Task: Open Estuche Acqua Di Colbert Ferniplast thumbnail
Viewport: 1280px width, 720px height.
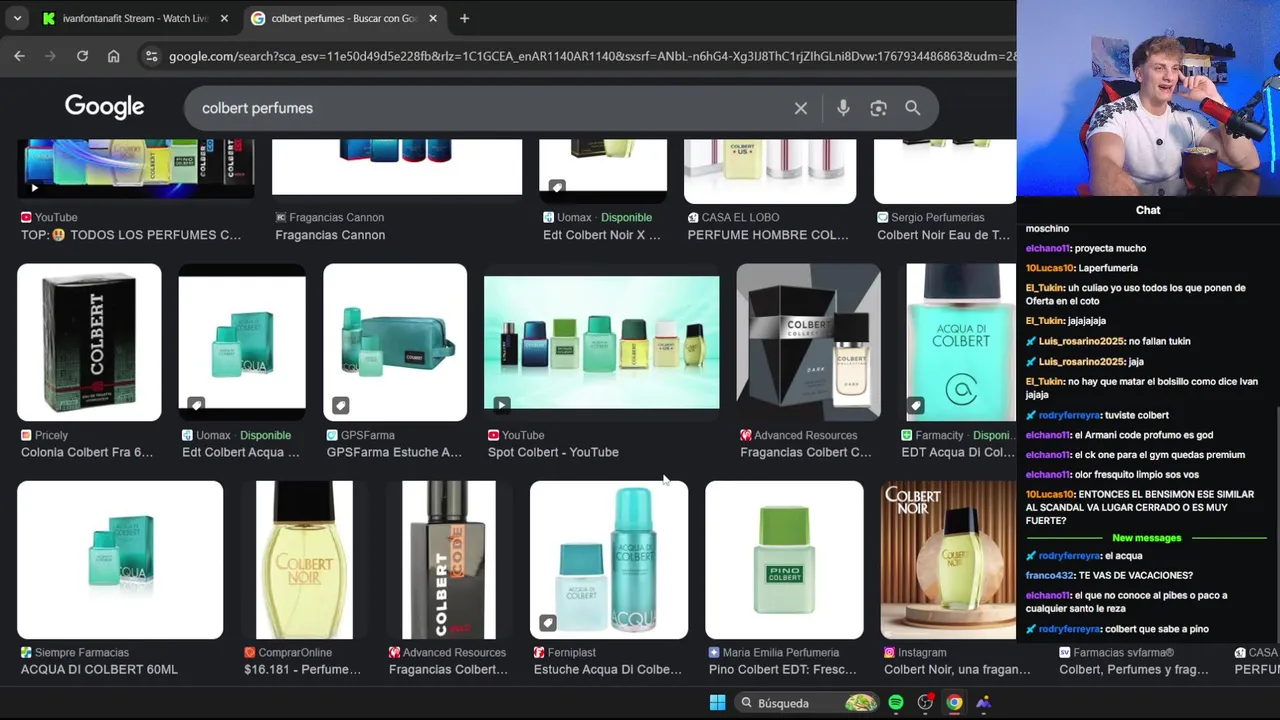Action: coord(609,560)
